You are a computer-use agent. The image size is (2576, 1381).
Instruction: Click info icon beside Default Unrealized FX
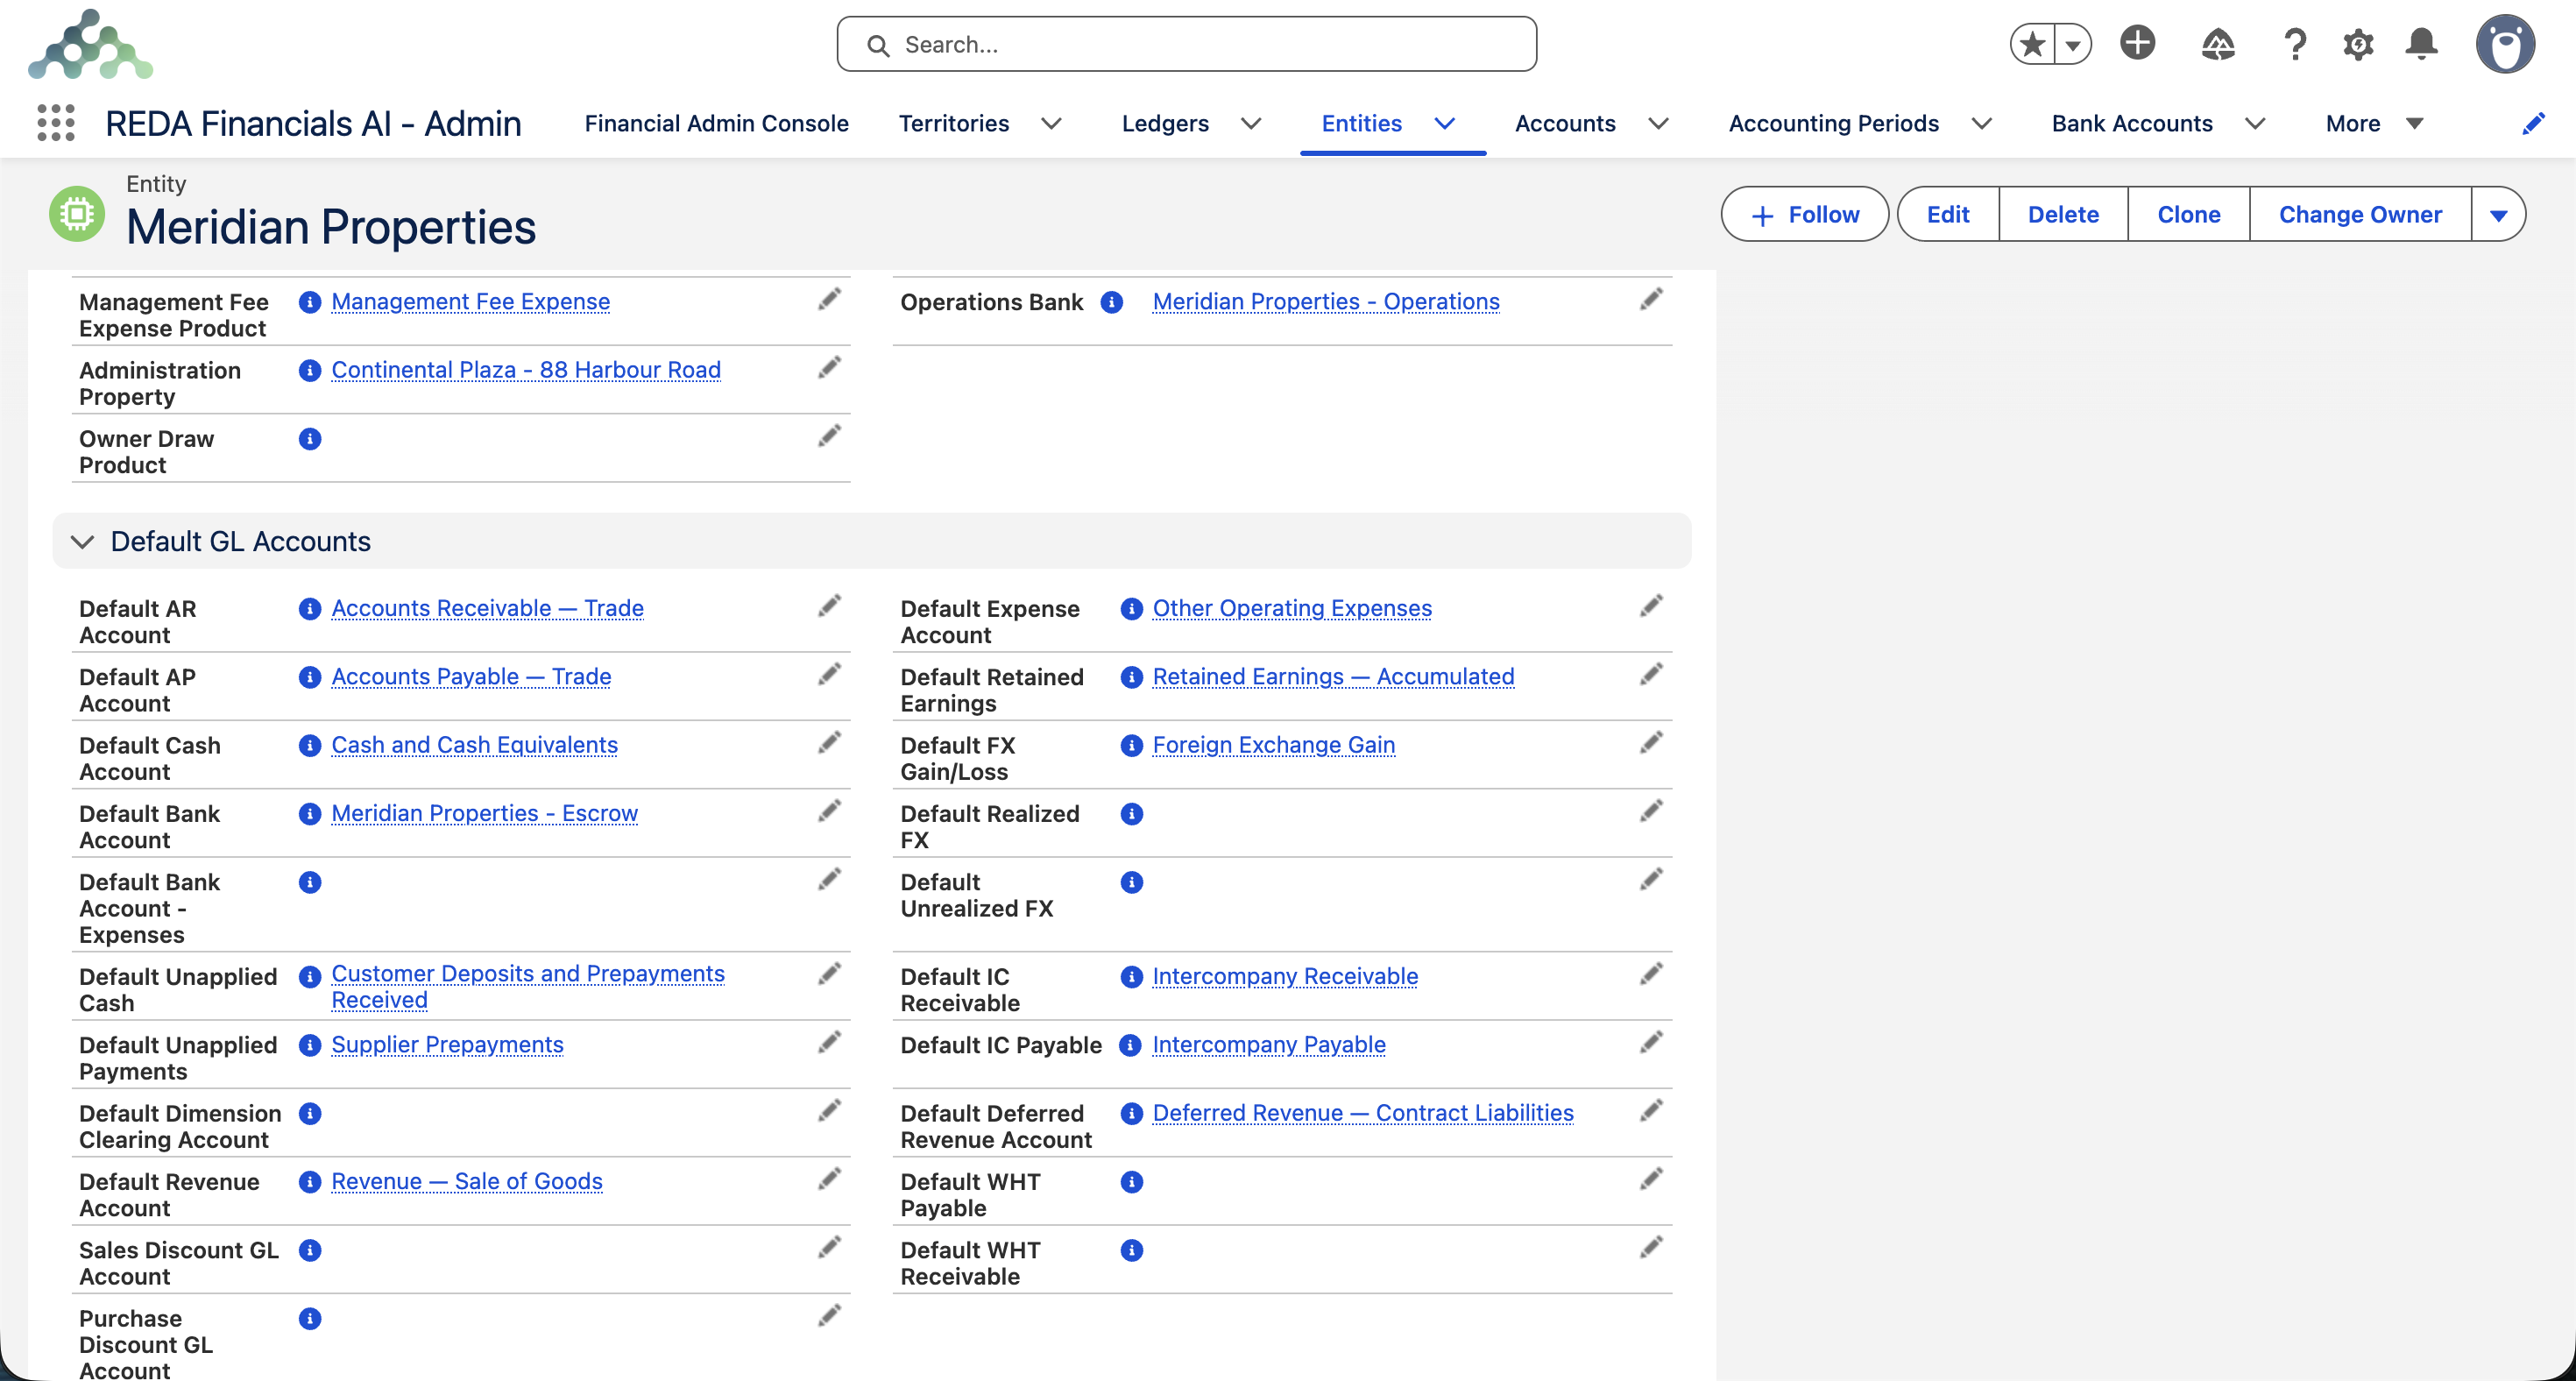1131,882
